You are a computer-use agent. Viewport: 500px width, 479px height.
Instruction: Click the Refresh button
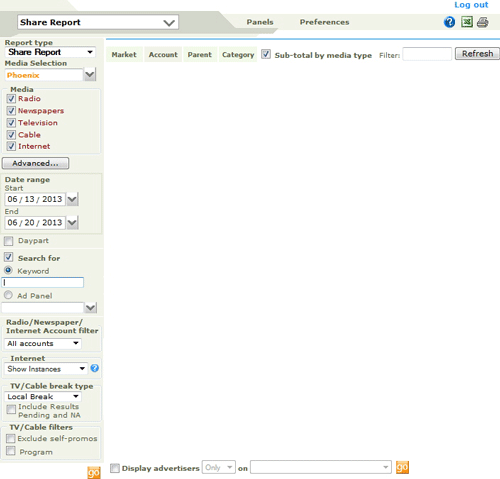click(x=477, y=54)
